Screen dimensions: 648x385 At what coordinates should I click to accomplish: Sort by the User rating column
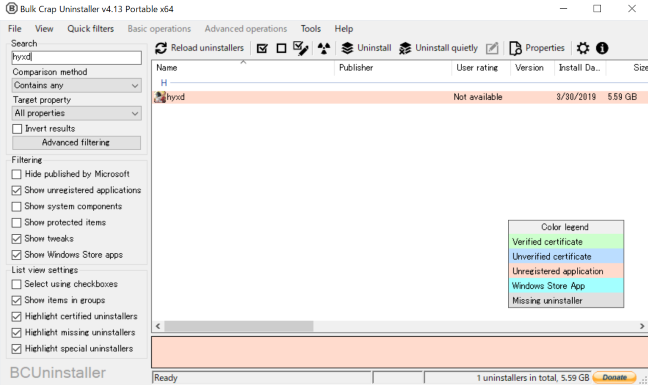[x=481, y=68]
